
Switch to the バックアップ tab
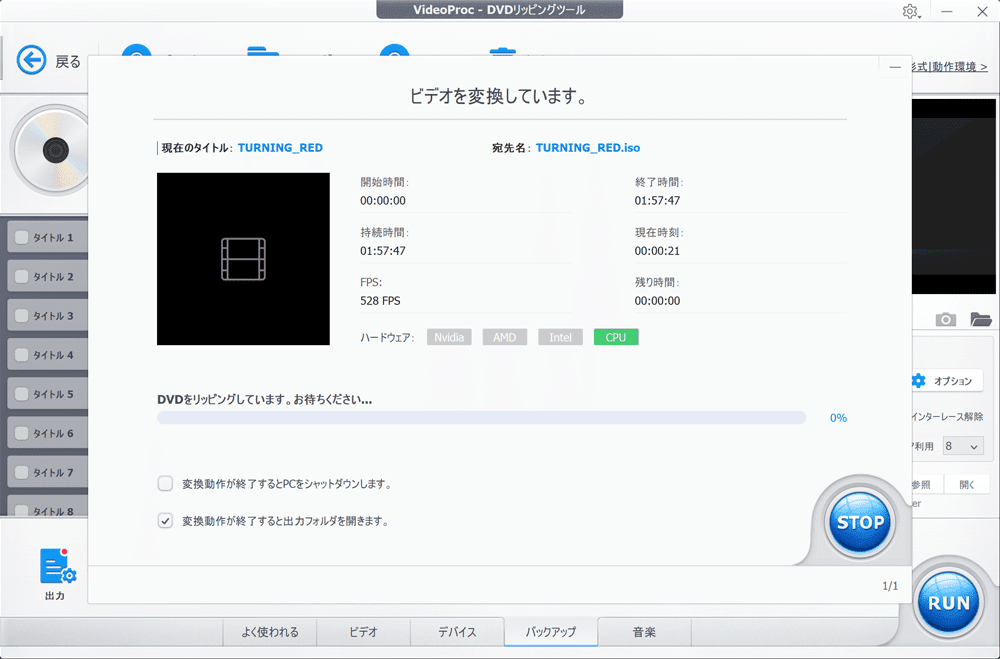click(x=551, y=632)
